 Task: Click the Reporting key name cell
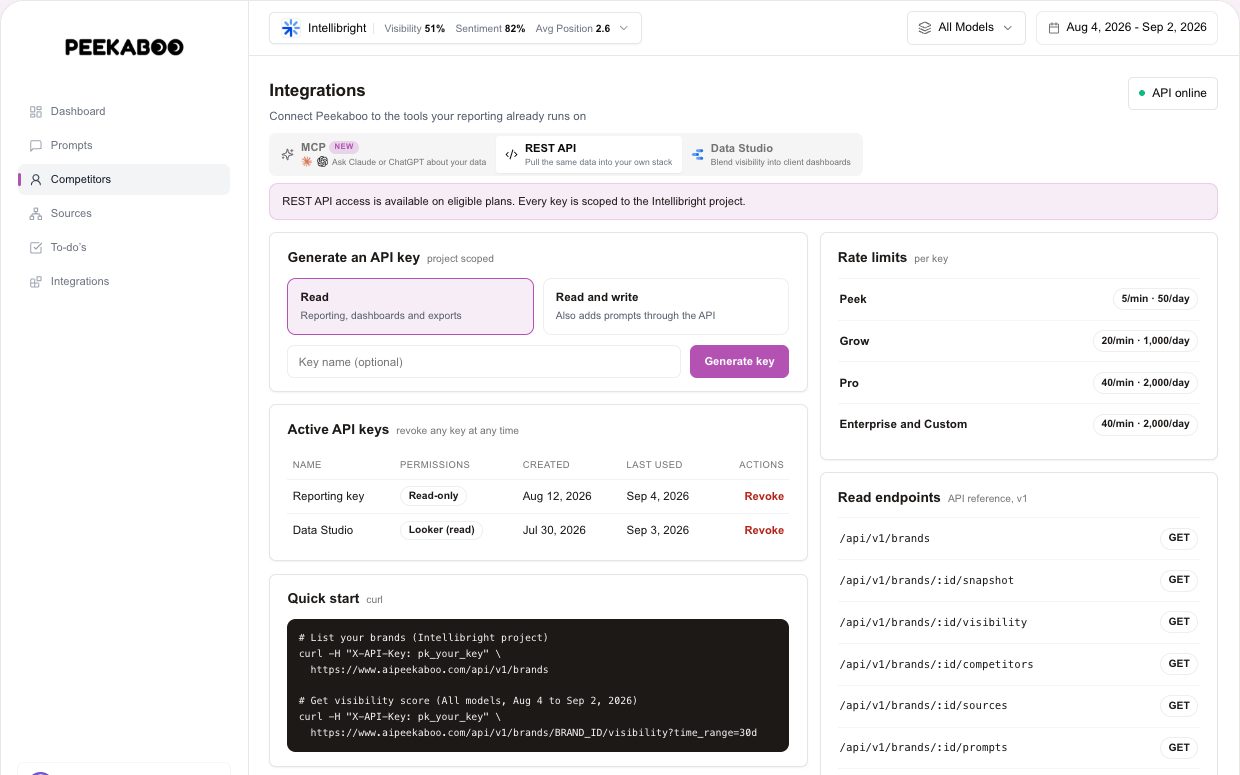click(x=328, y=497)
